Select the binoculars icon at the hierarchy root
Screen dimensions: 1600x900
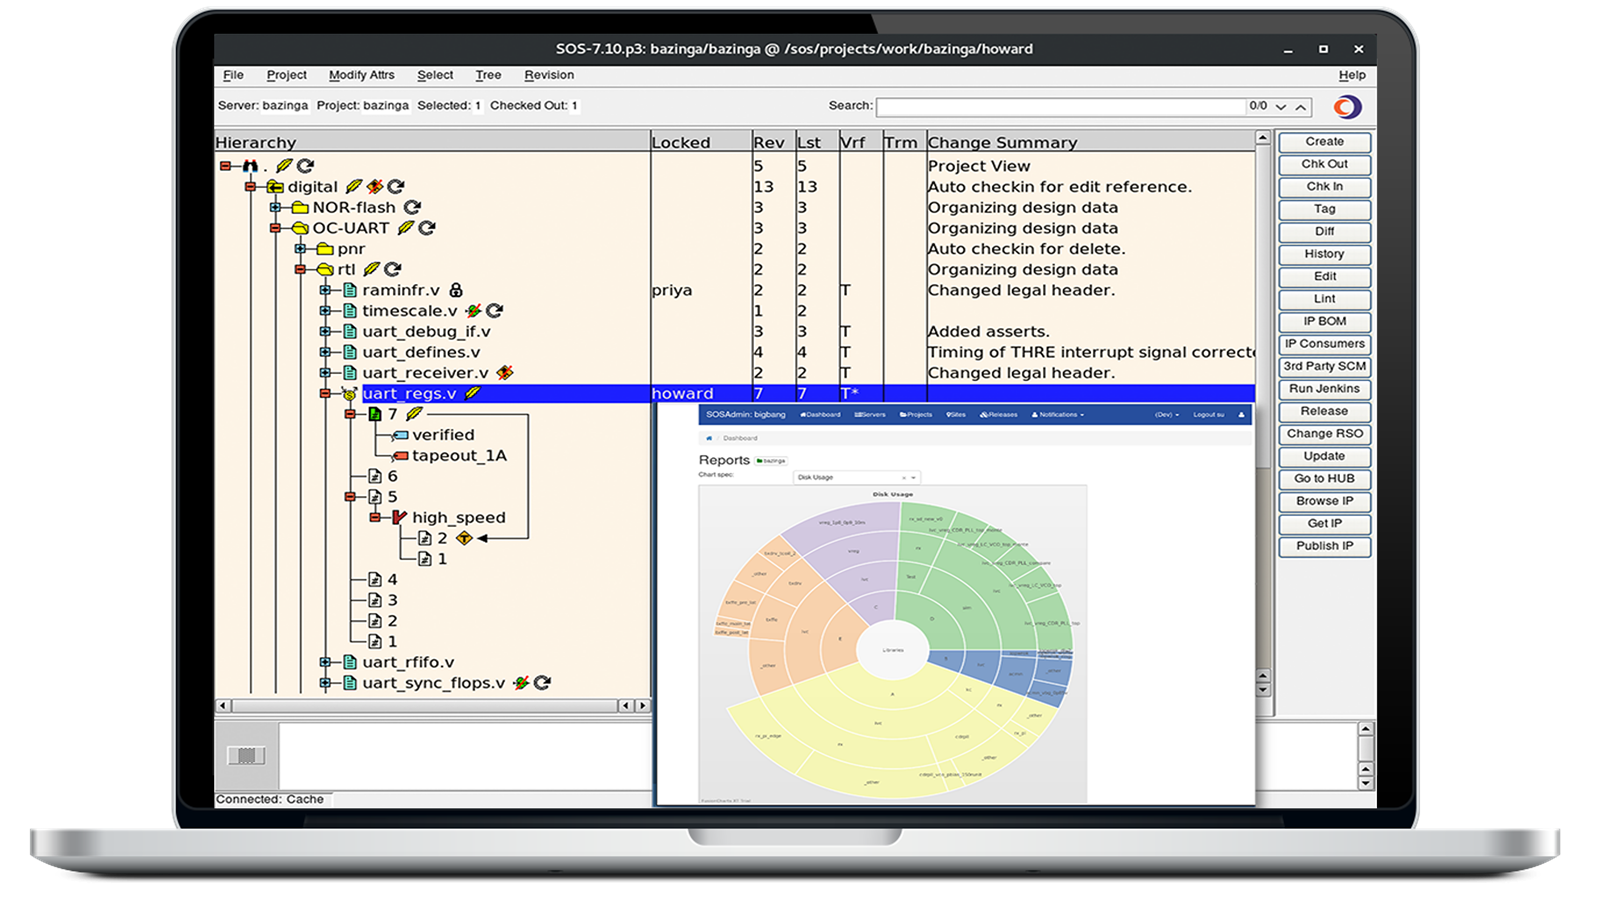point(251,166)
